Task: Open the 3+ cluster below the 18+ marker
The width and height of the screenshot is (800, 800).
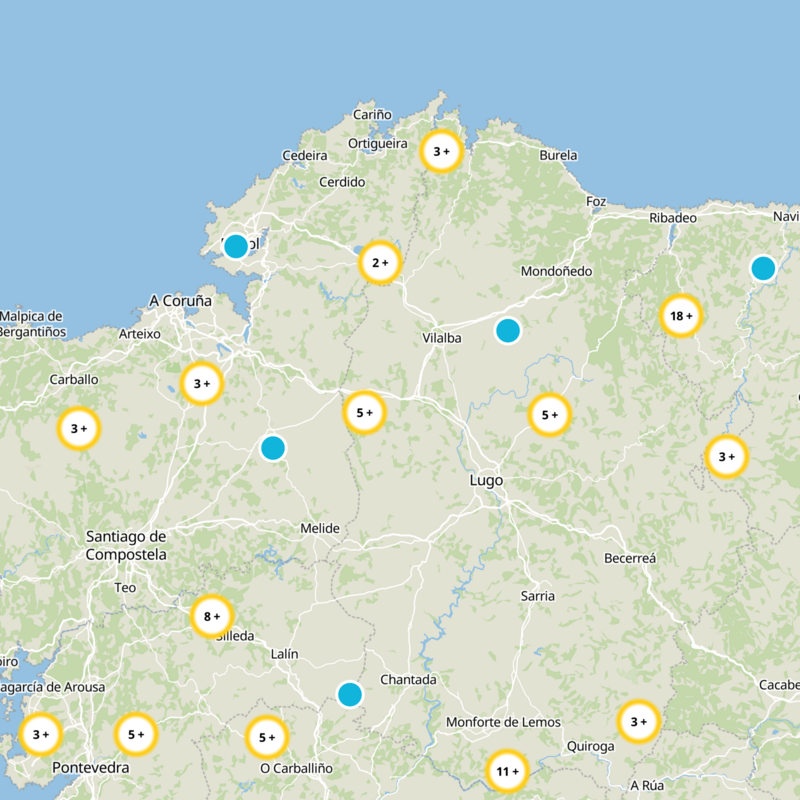Action: click(x=727, y=457)
